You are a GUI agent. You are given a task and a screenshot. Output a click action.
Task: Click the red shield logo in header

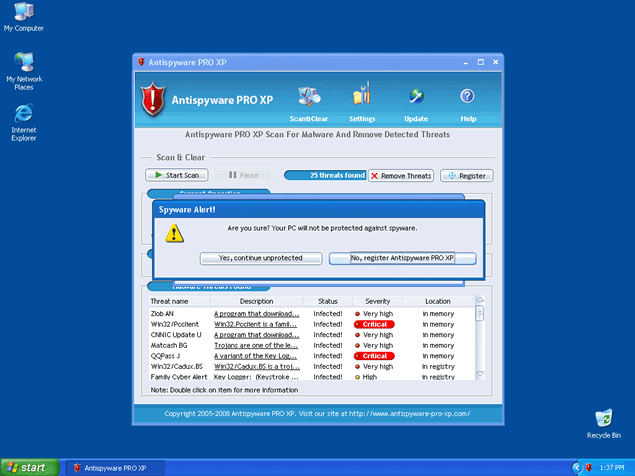(x=152, y=99)
